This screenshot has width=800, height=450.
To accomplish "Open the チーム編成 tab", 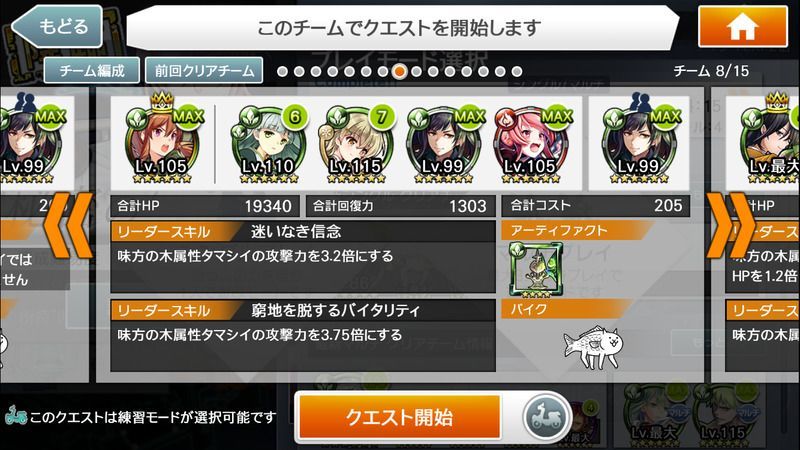I will coord(92,70).
